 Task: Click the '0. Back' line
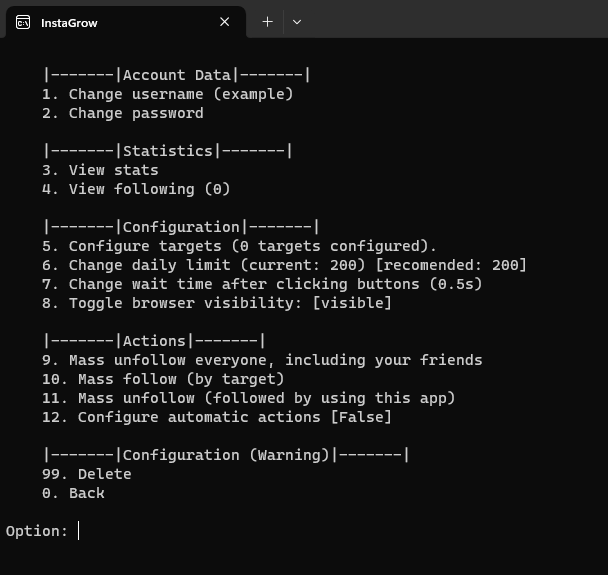[73, 493]
